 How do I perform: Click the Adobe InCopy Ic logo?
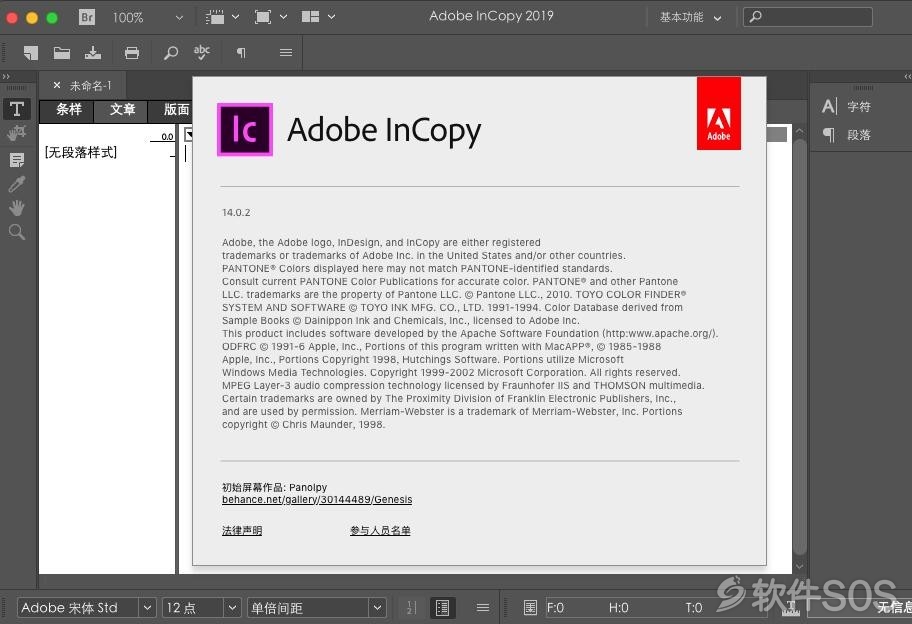click(245, 130)
